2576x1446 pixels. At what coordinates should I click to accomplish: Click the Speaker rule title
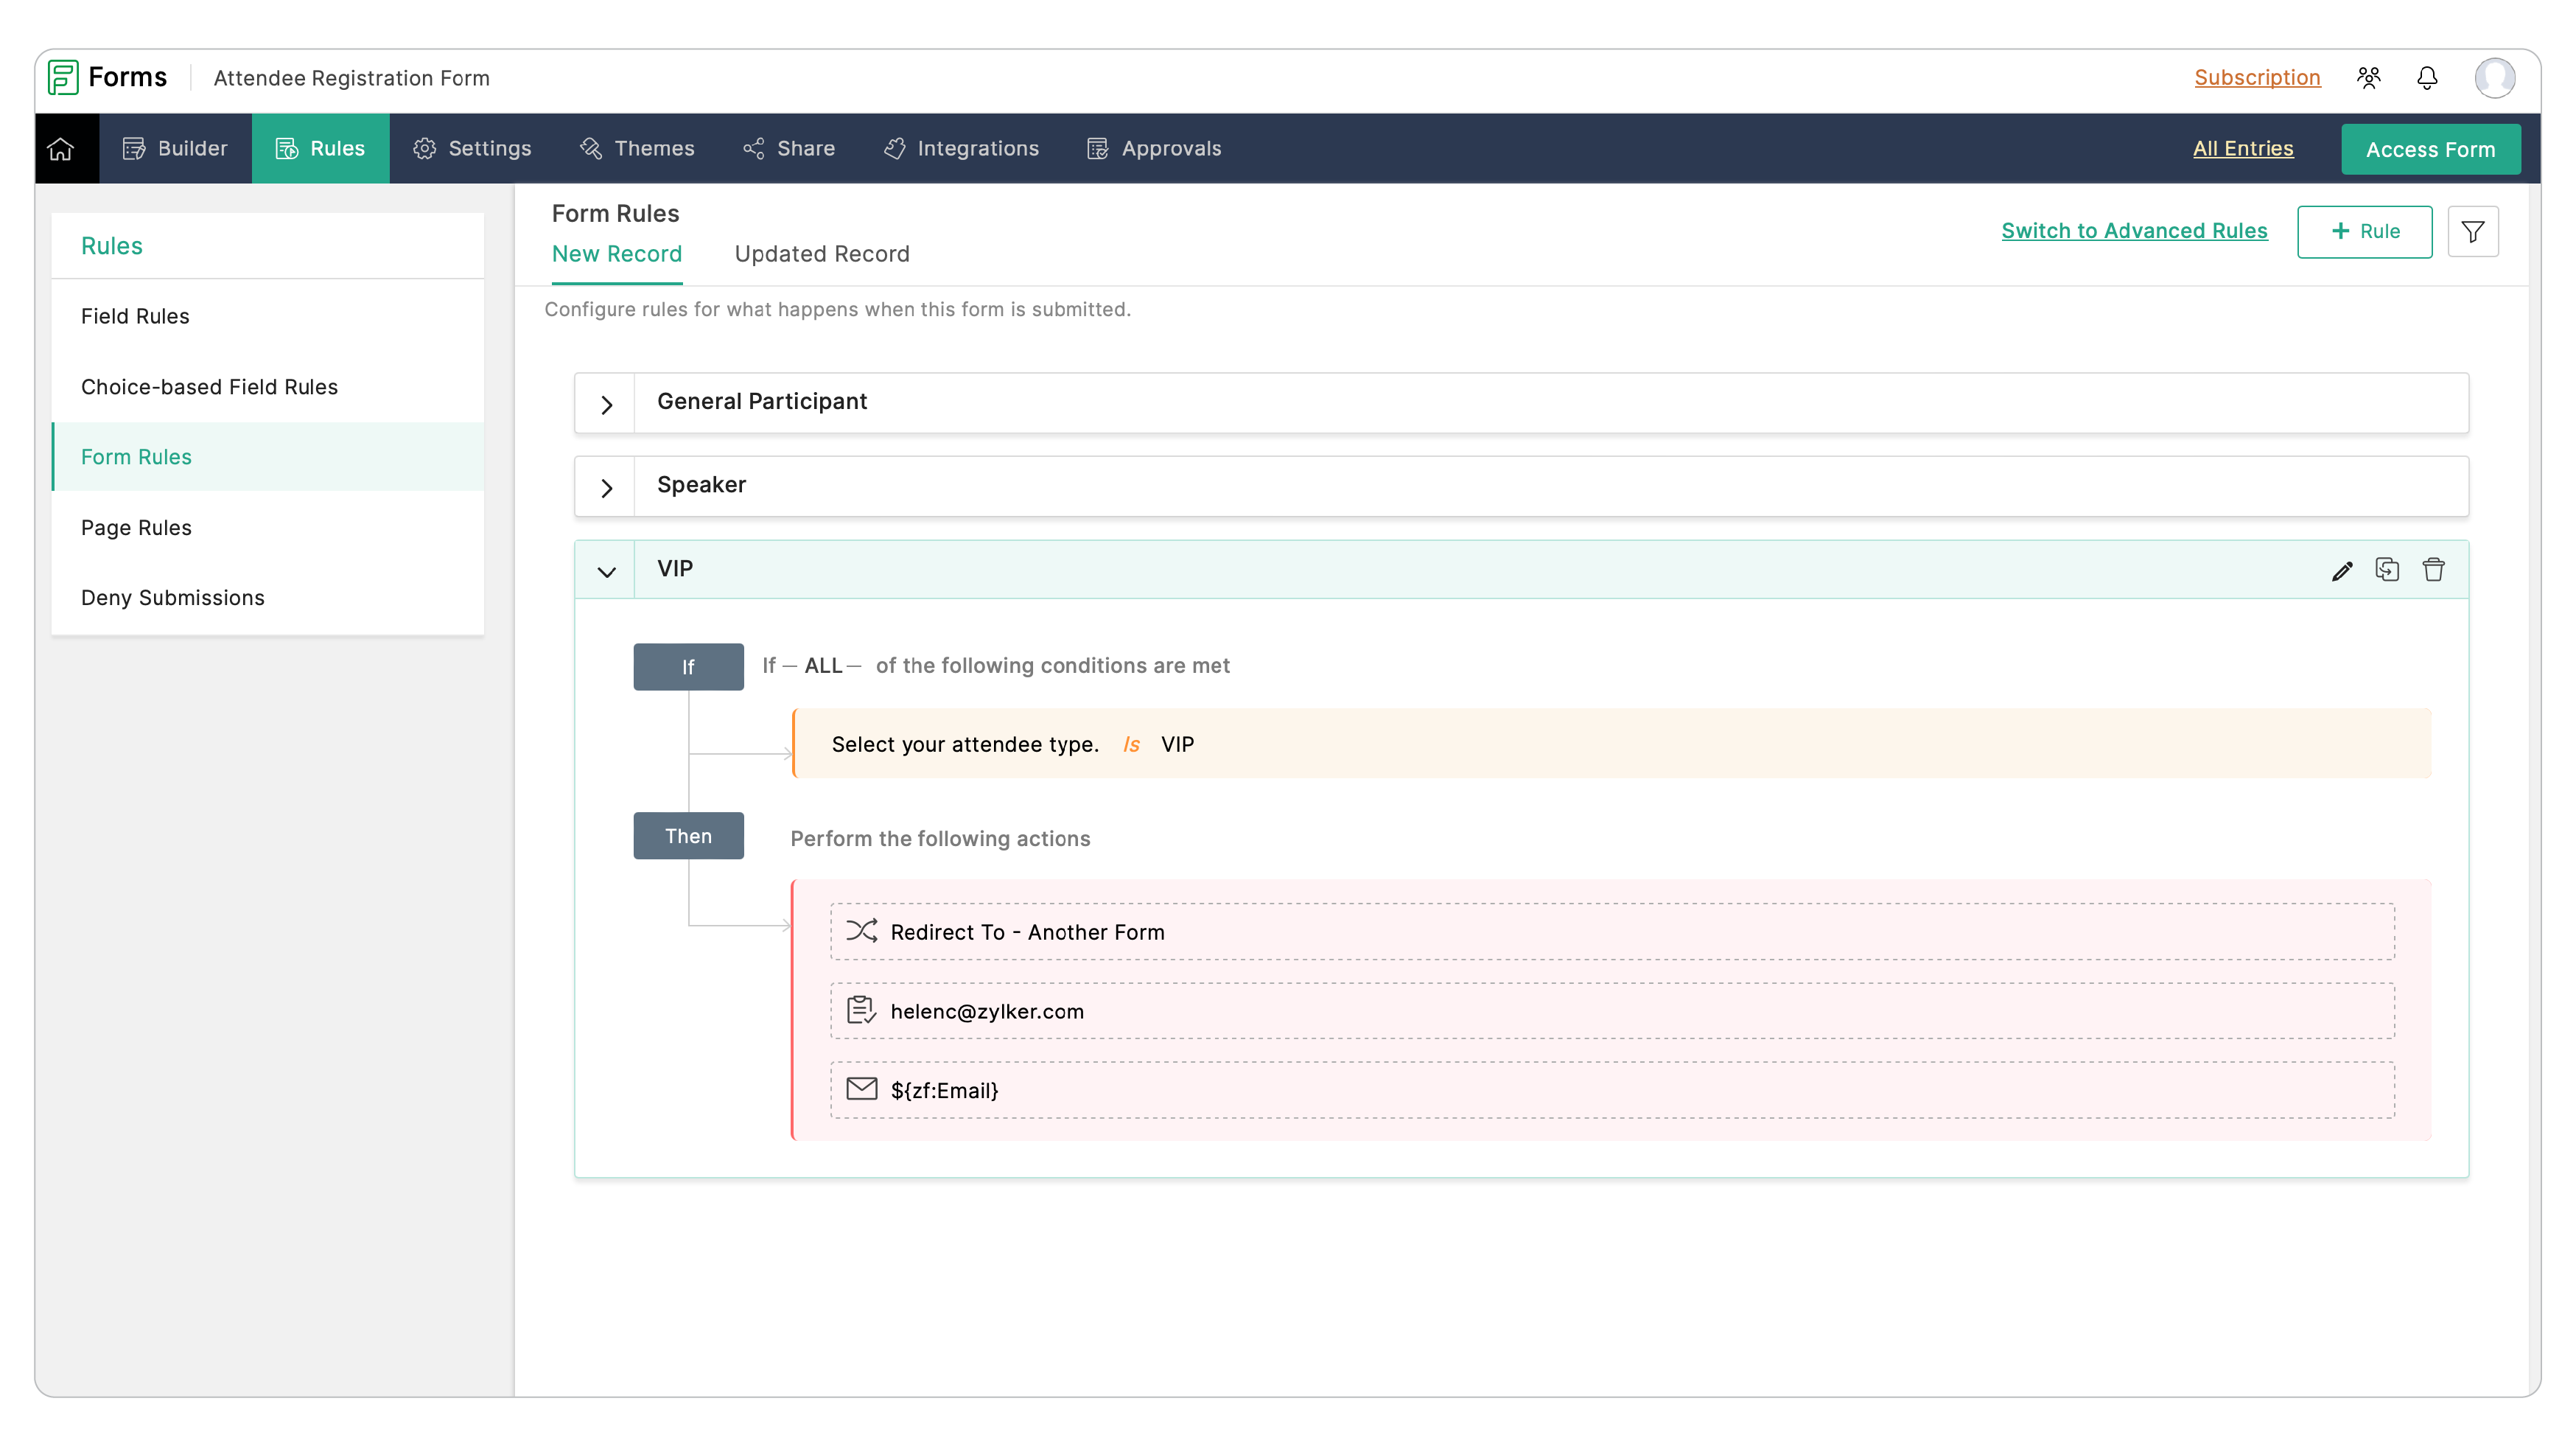[701, 485]
